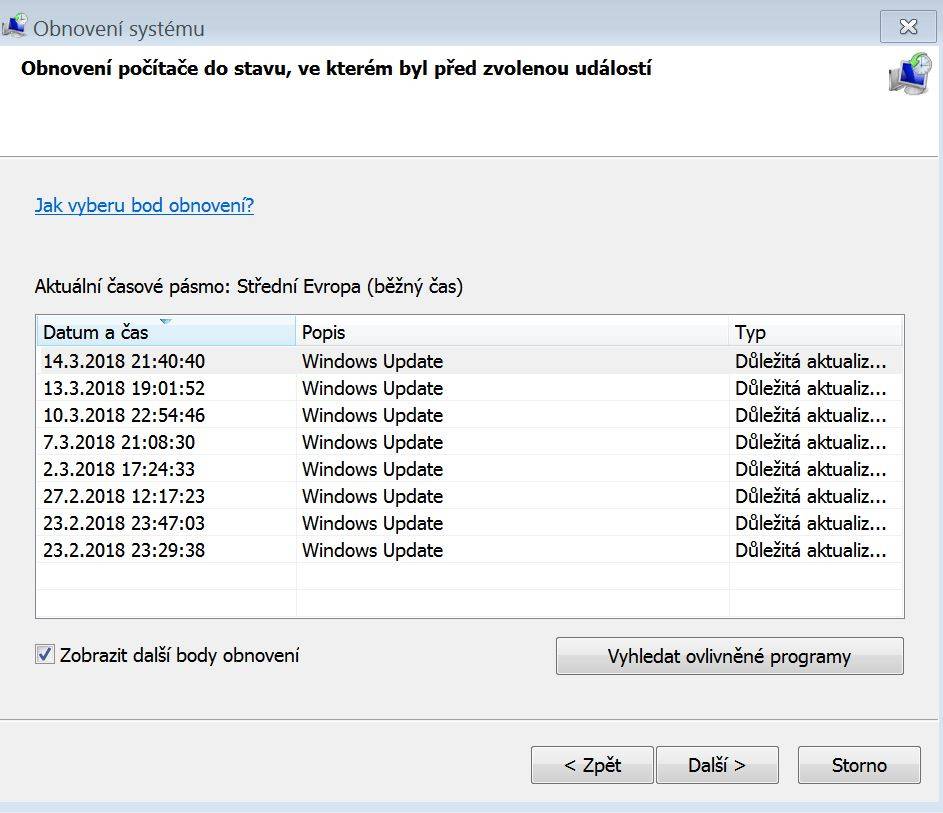Click the sort arrow above Datum a čas
Viewport: 943px width, 813px height.
(166, 321)
